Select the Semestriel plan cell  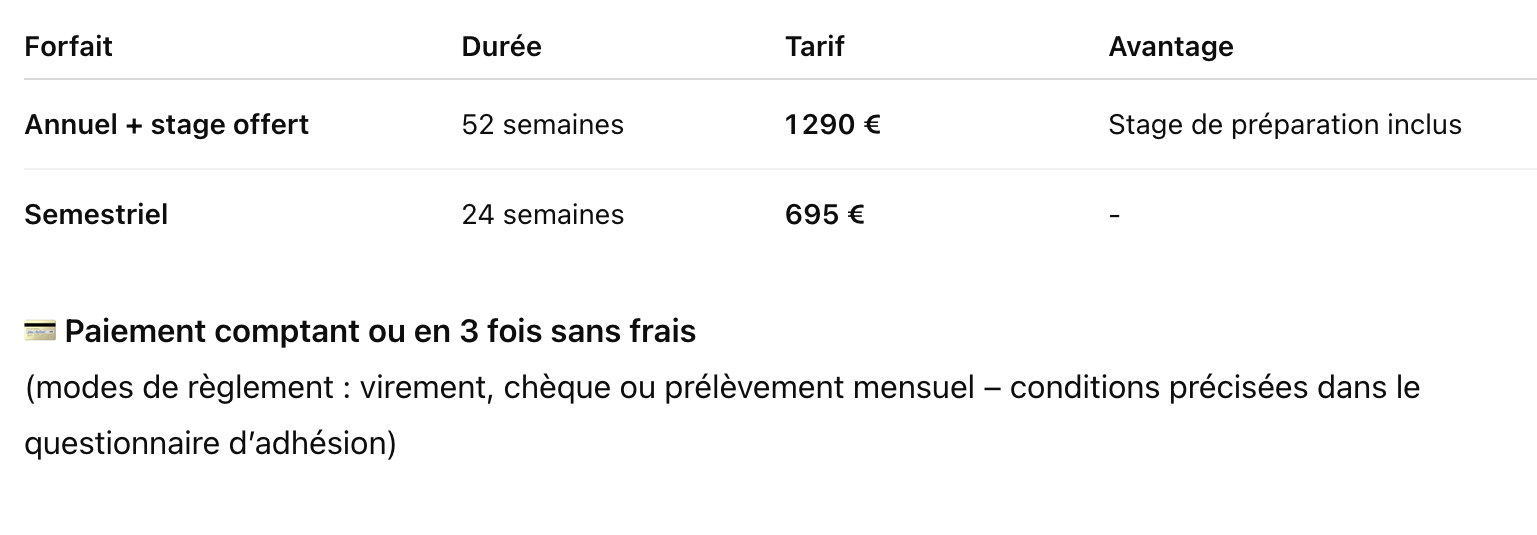[96, 215]
